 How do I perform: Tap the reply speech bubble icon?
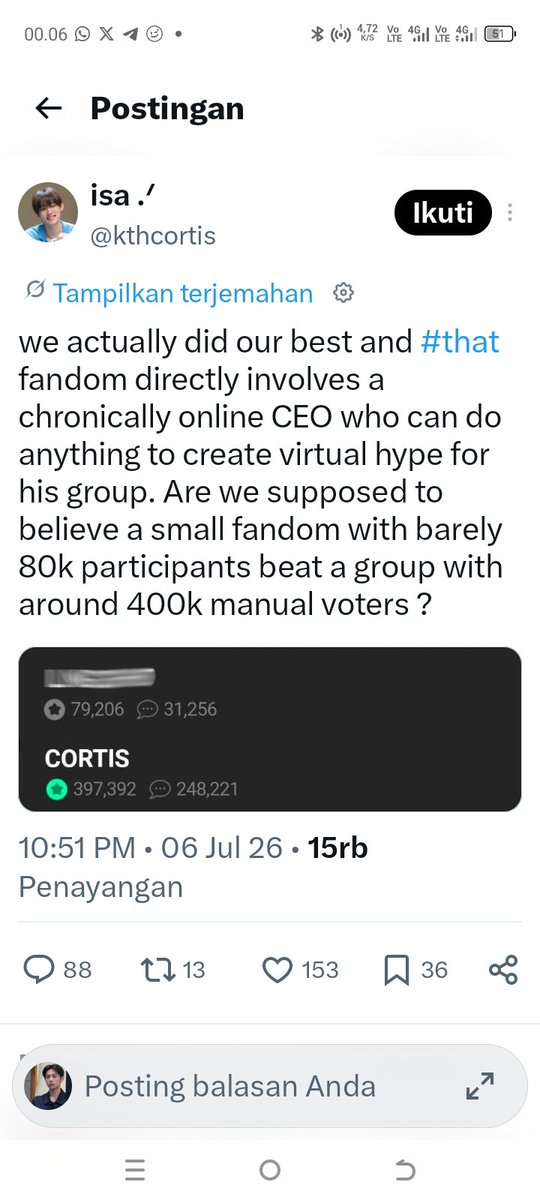39,969
